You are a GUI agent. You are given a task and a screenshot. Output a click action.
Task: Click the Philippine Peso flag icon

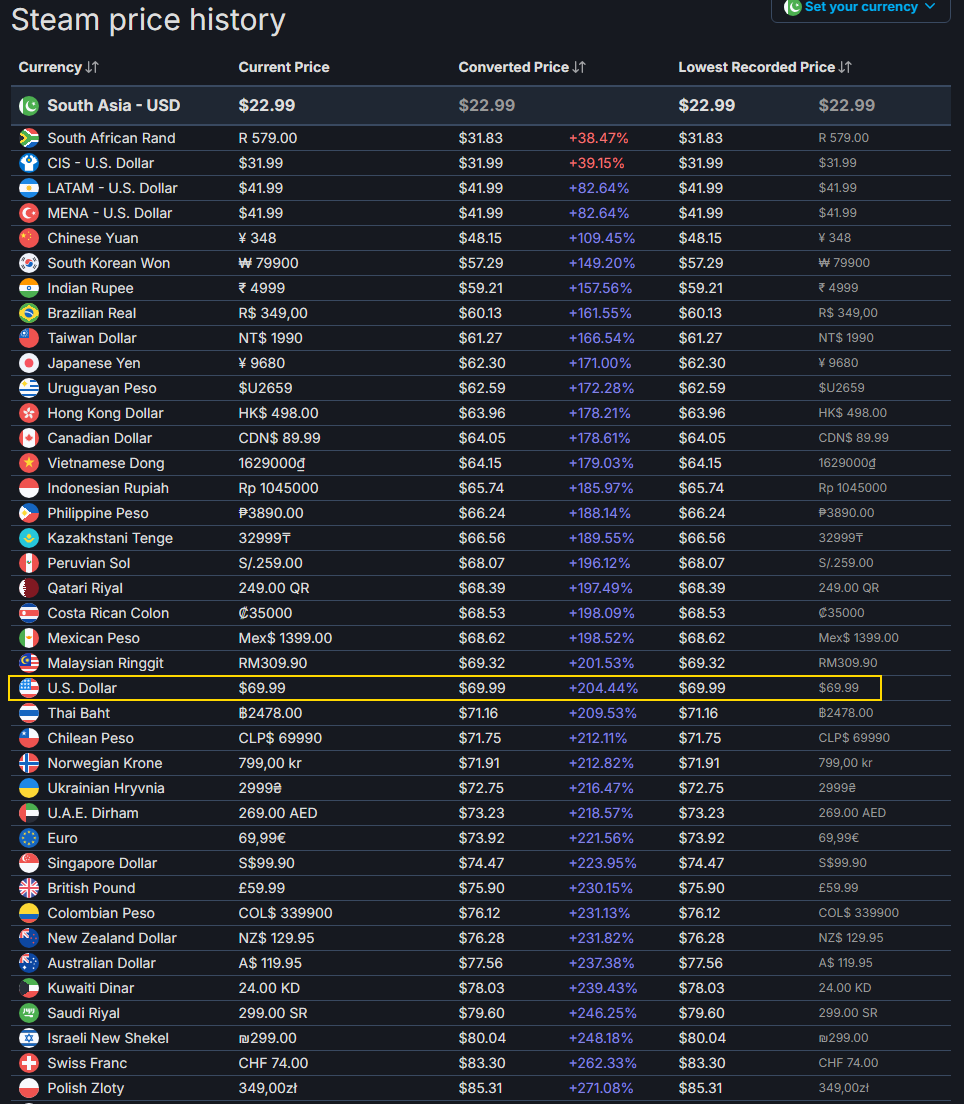29,513
